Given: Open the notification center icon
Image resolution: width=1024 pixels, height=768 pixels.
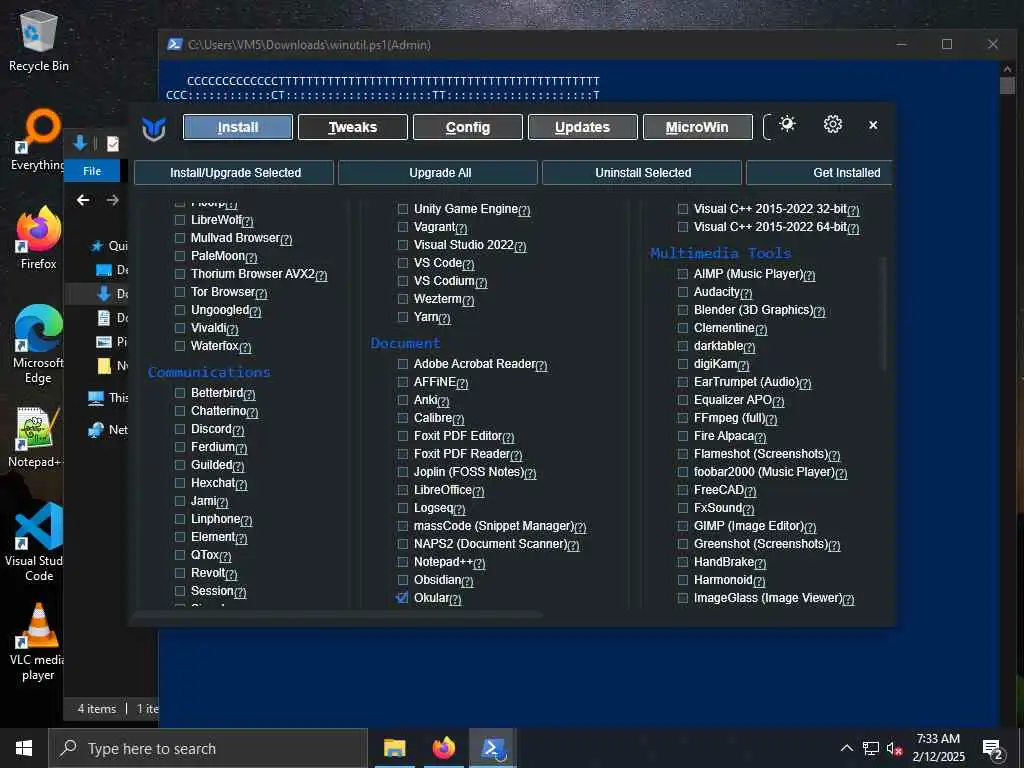Looking at the screenshot, I should [x=993, y=749].
